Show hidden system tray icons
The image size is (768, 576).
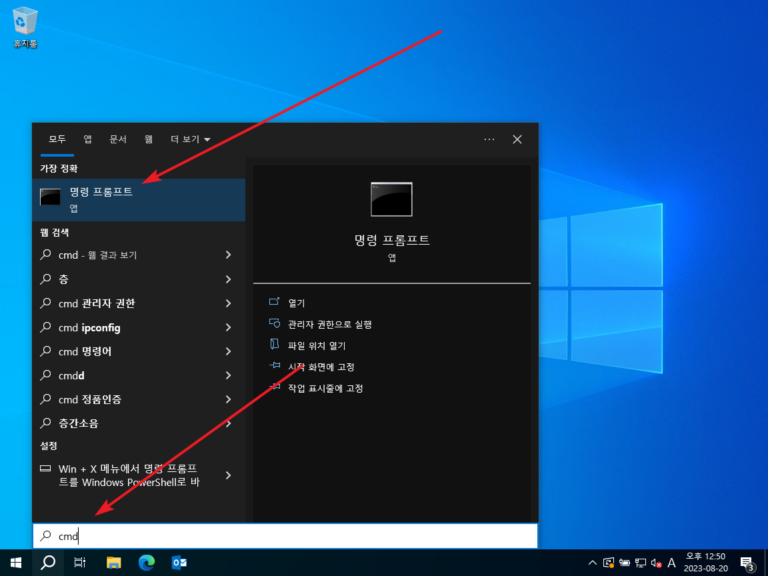[x=592, y=562]
